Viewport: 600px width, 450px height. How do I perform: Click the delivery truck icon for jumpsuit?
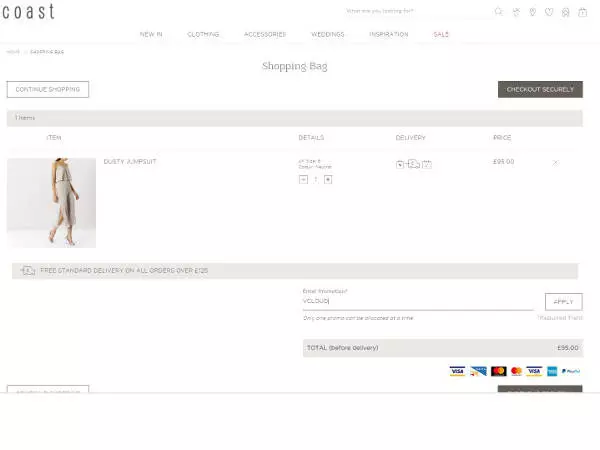point(414,164)
